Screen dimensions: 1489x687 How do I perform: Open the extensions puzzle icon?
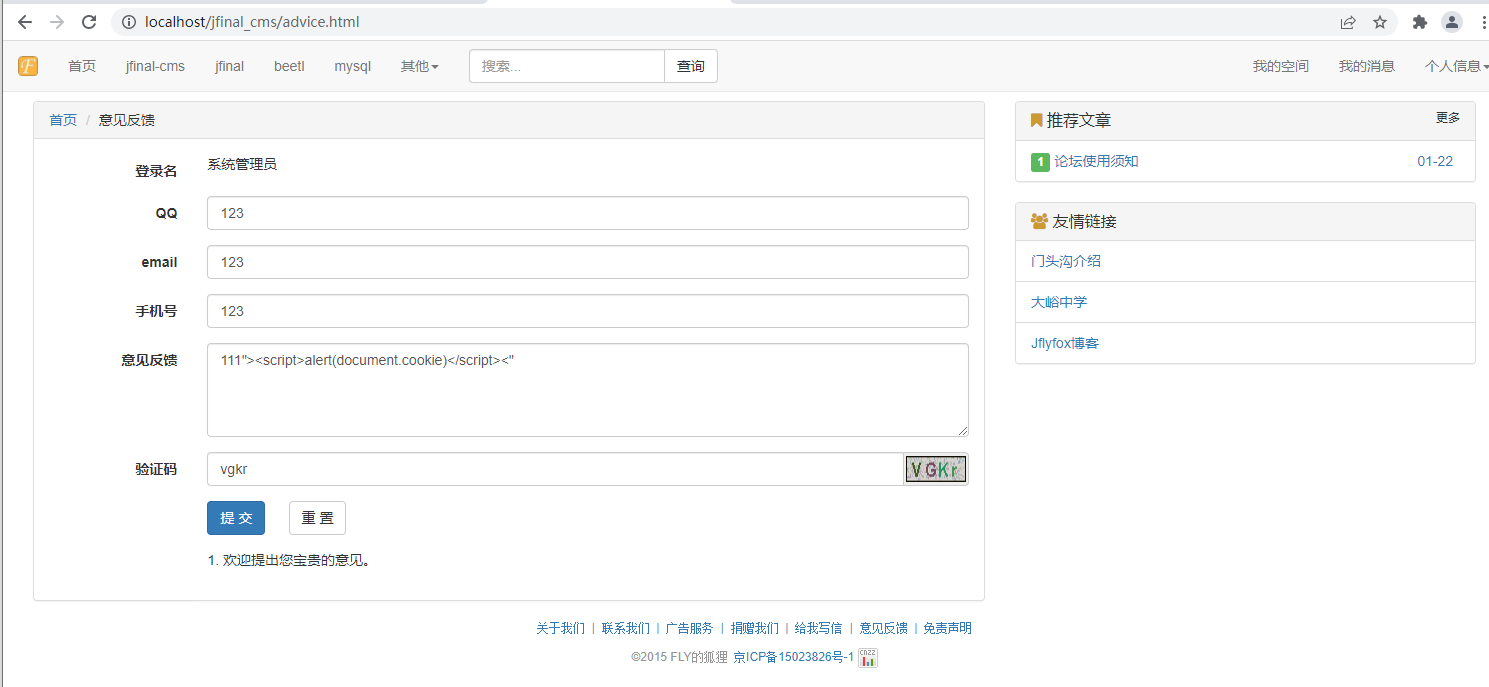(1419, 22)
